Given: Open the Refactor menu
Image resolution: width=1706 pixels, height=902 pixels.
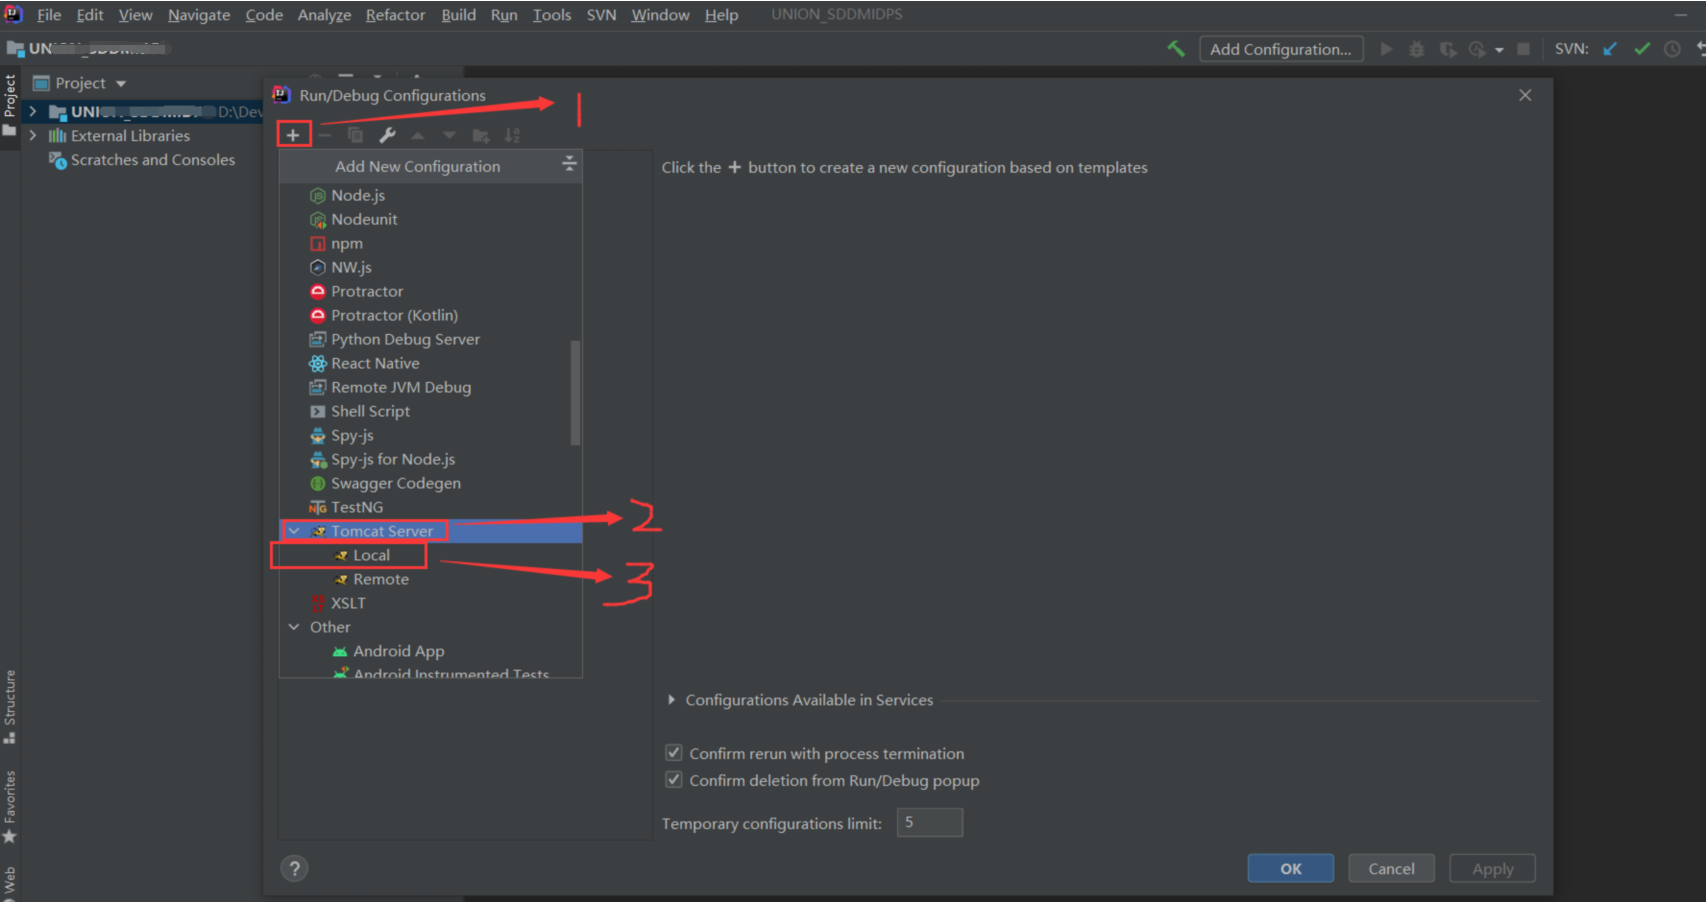Looking at the screenshot, I should [x=395, y=15].
